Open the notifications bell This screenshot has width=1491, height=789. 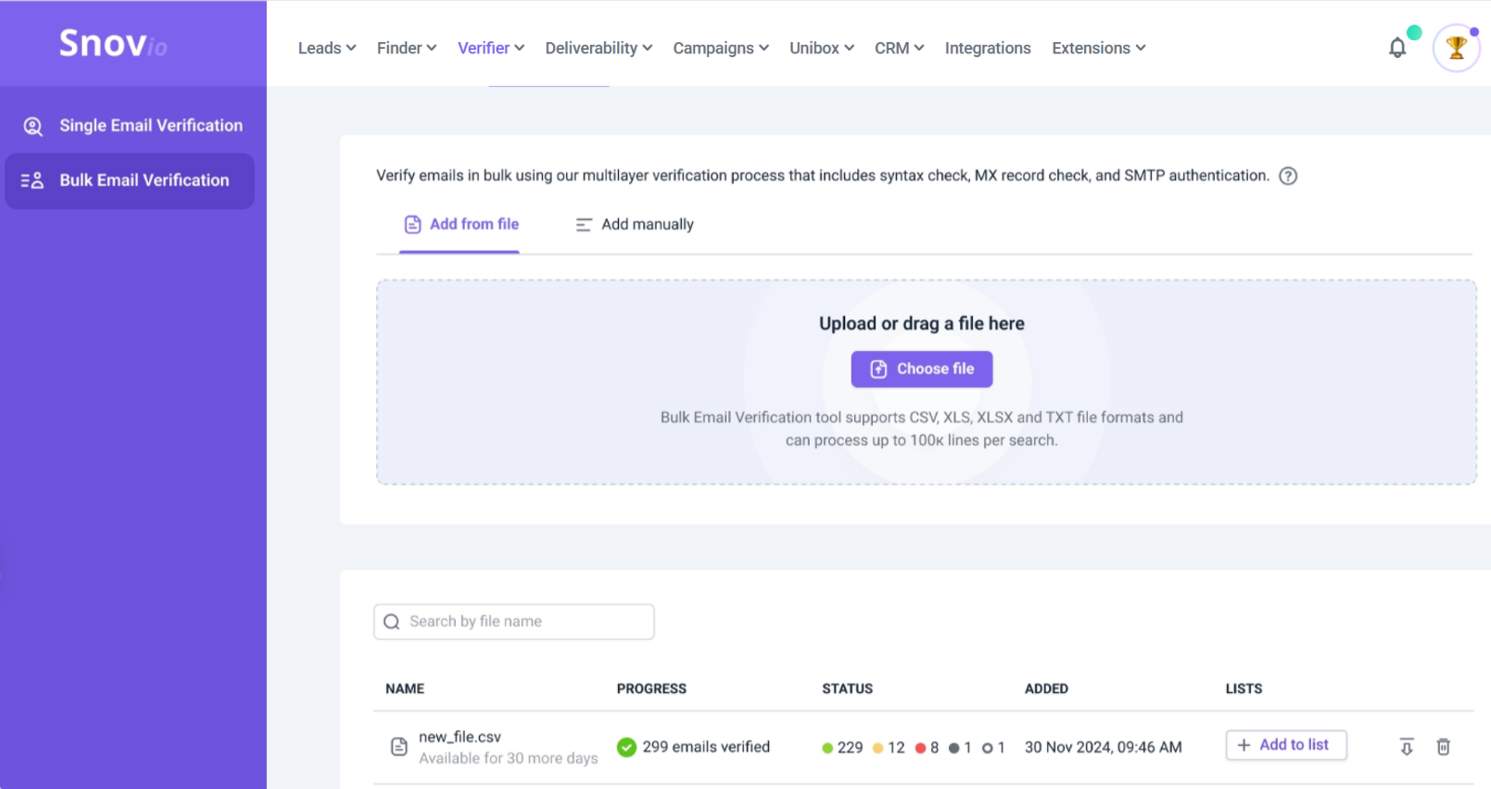pos(1397,48)
